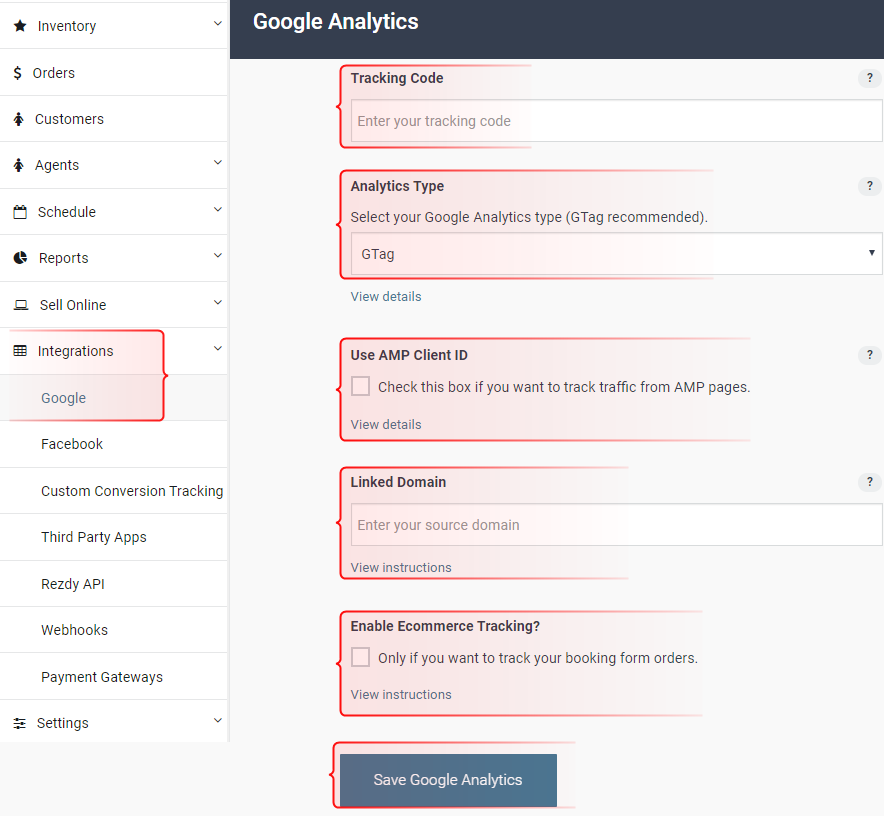
Task: Click the Save Google Analytics button
Action: [448, 780]
